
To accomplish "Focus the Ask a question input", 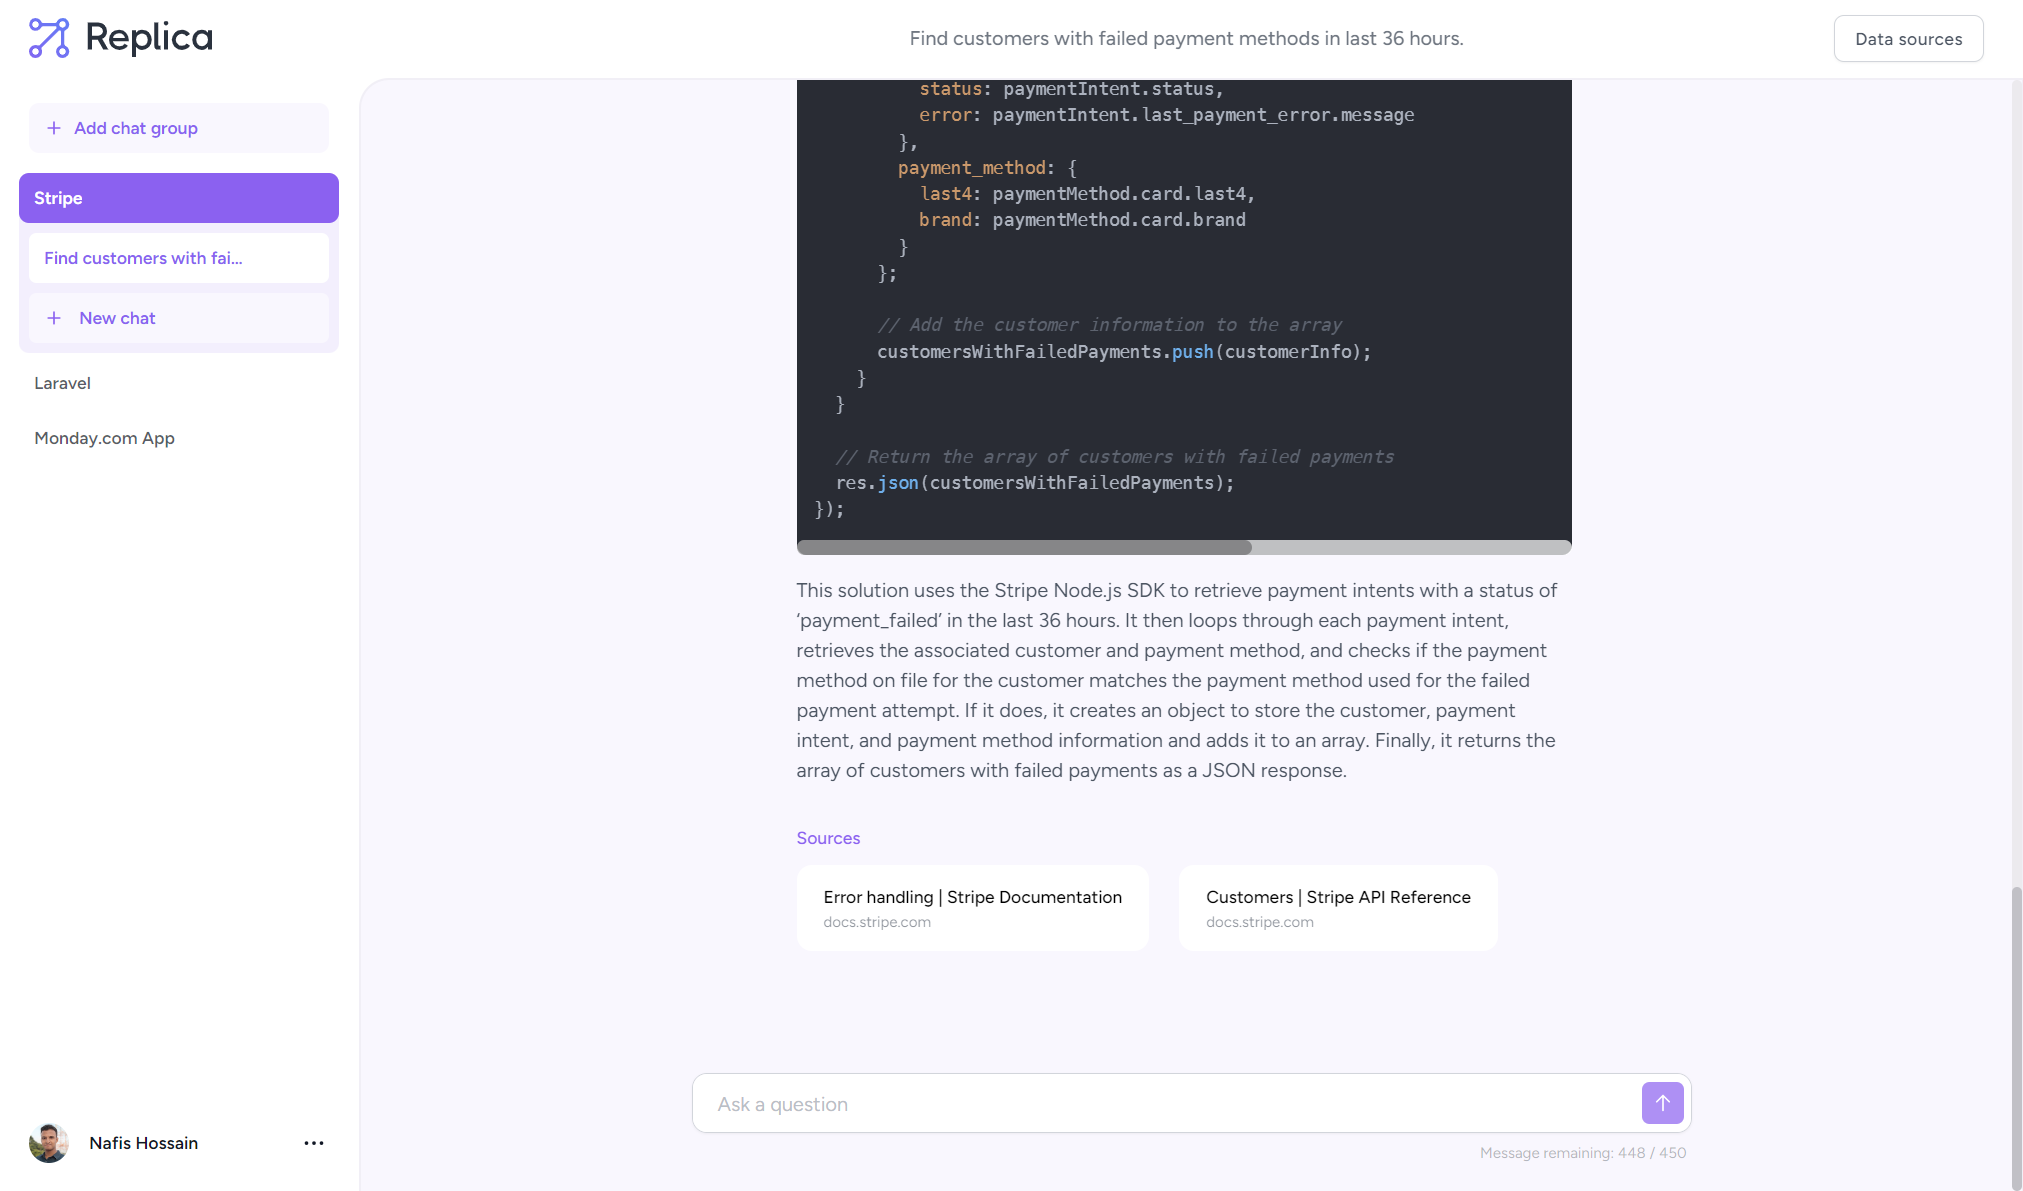I will click(1165, 1104).
